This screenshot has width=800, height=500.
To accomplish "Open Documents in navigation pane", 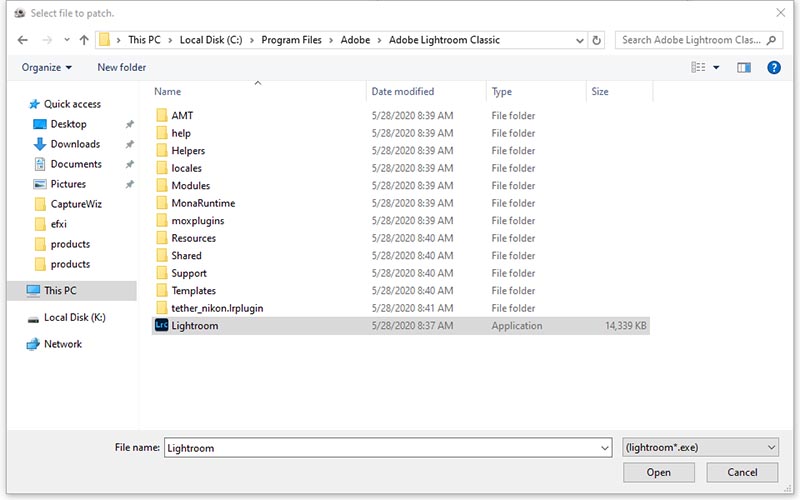I will (76, 164).
